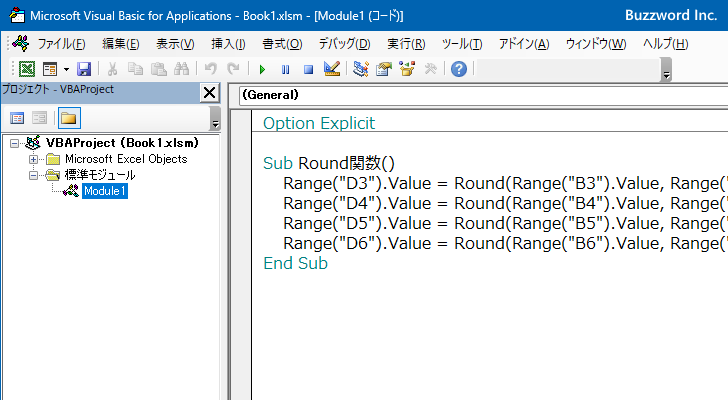The image size is (728, 400).
Task: Click the Range("D6") code line
Action: point(506,243)
